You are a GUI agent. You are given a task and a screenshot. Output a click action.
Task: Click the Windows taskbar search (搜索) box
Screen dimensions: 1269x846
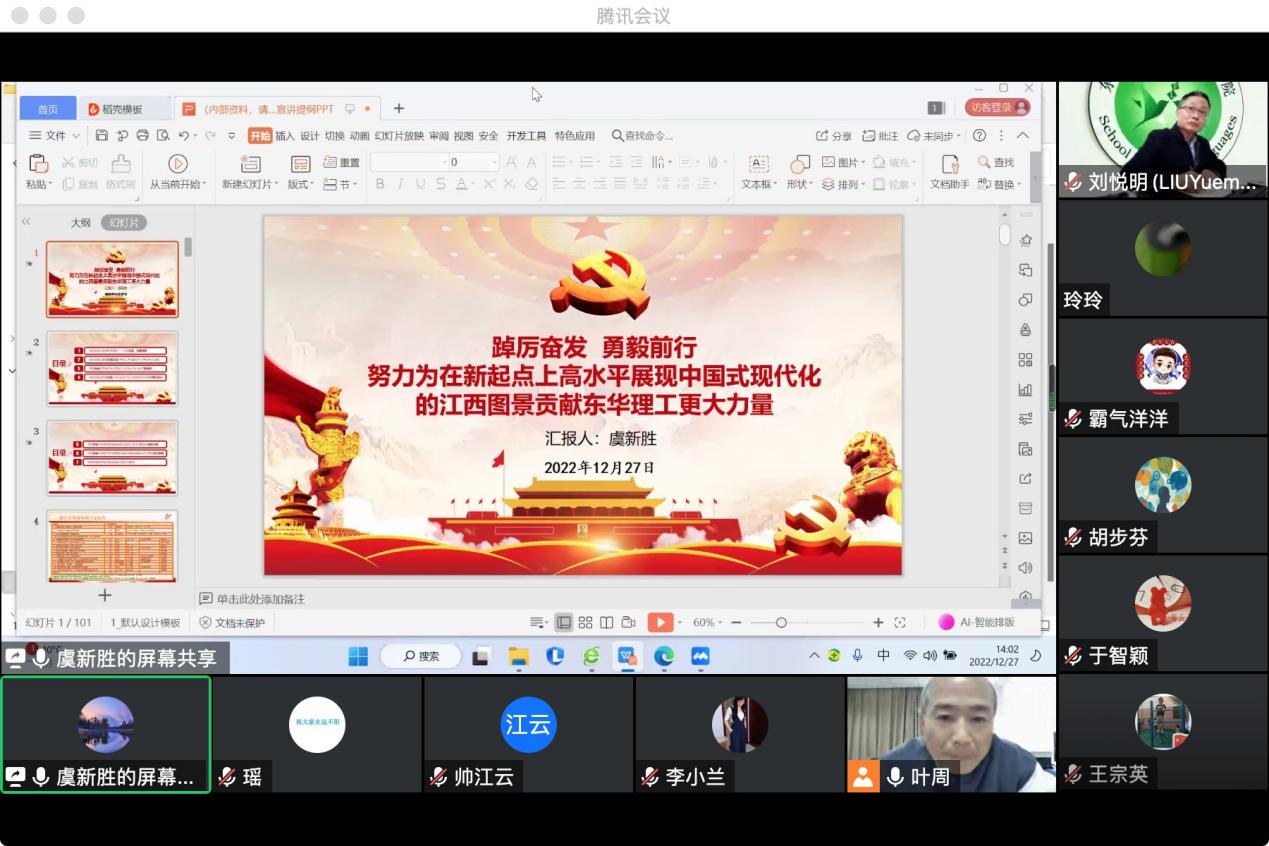coord(421,656)
